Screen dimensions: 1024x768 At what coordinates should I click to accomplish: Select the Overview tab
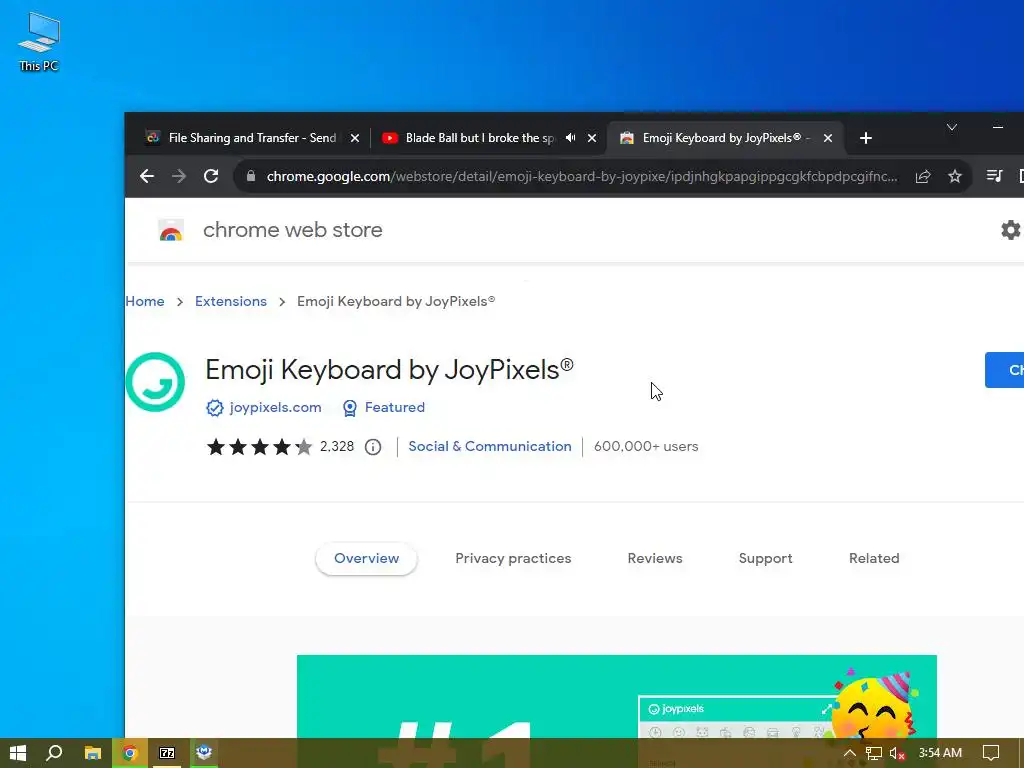[366, 558]
